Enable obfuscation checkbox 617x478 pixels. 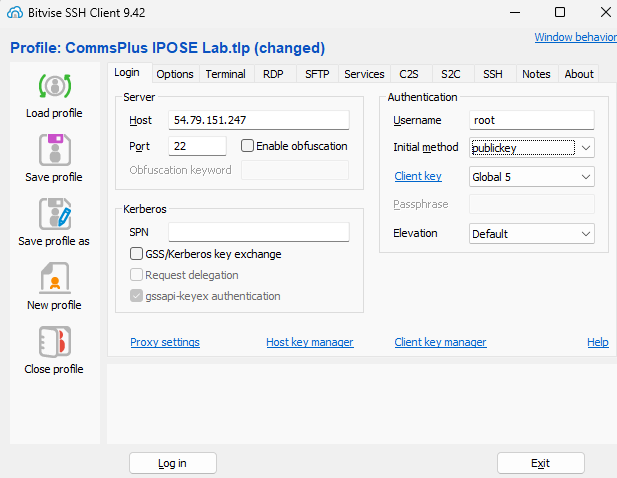coord(247,146)
